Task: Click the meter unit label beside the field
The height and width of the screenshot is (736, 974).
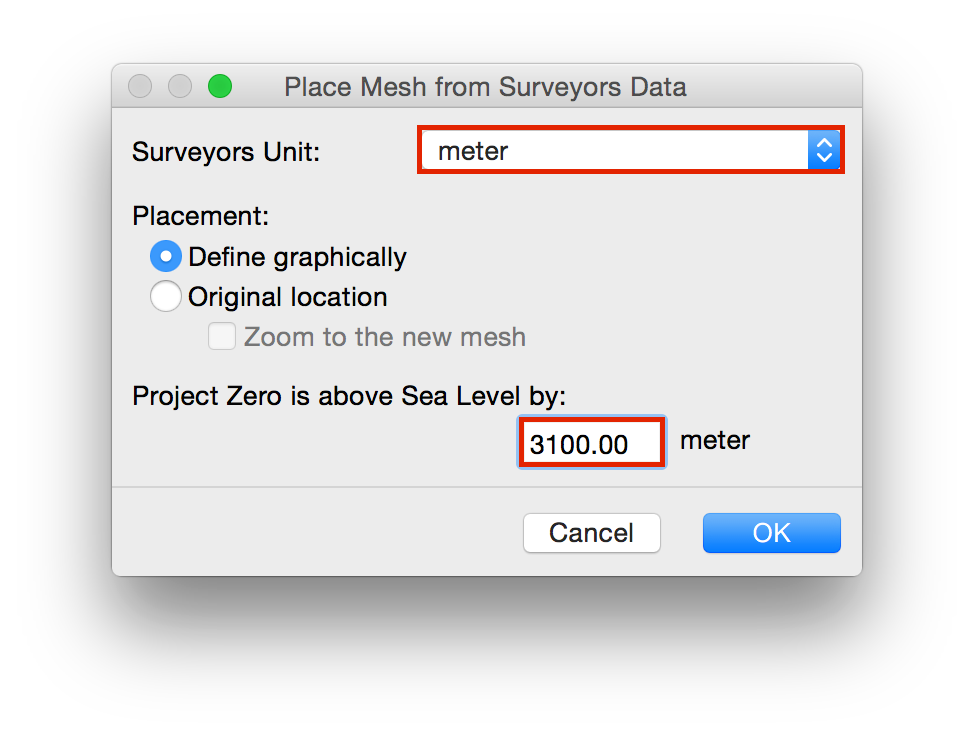Action: (715, 440)
